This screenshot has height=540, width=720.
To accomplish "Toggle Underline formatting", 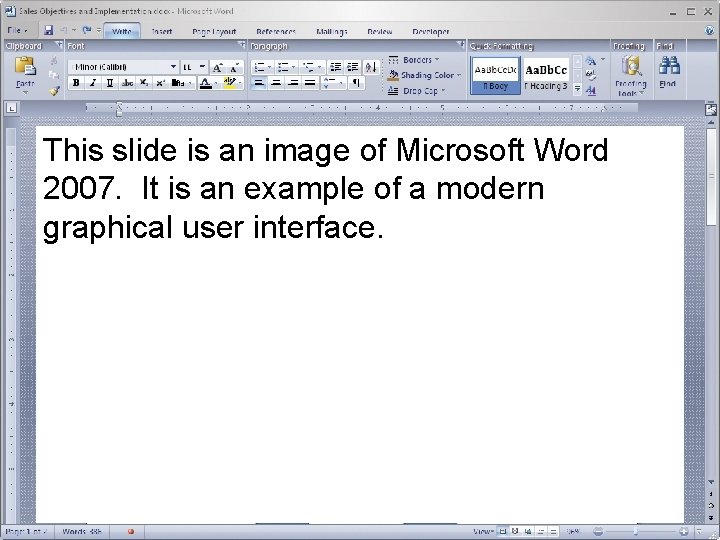I will click(110, 83).
